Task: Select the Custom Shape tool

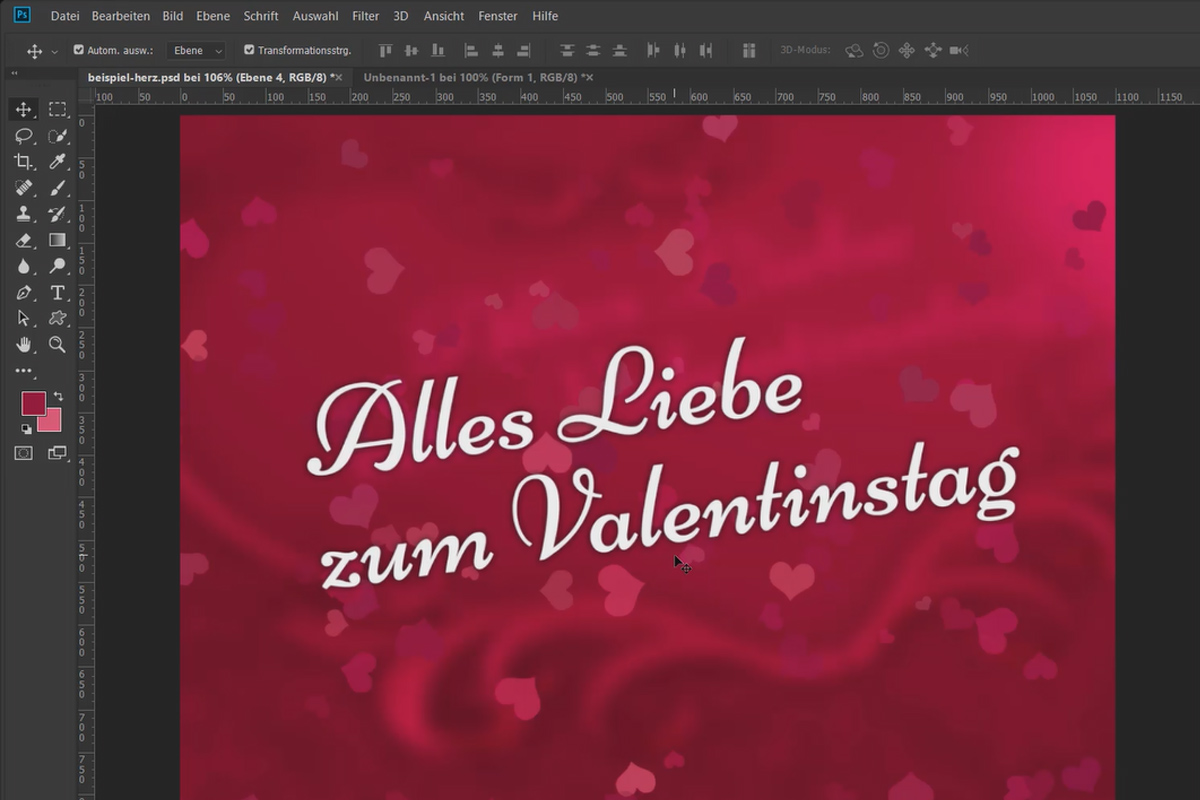Action: (58, 318)
